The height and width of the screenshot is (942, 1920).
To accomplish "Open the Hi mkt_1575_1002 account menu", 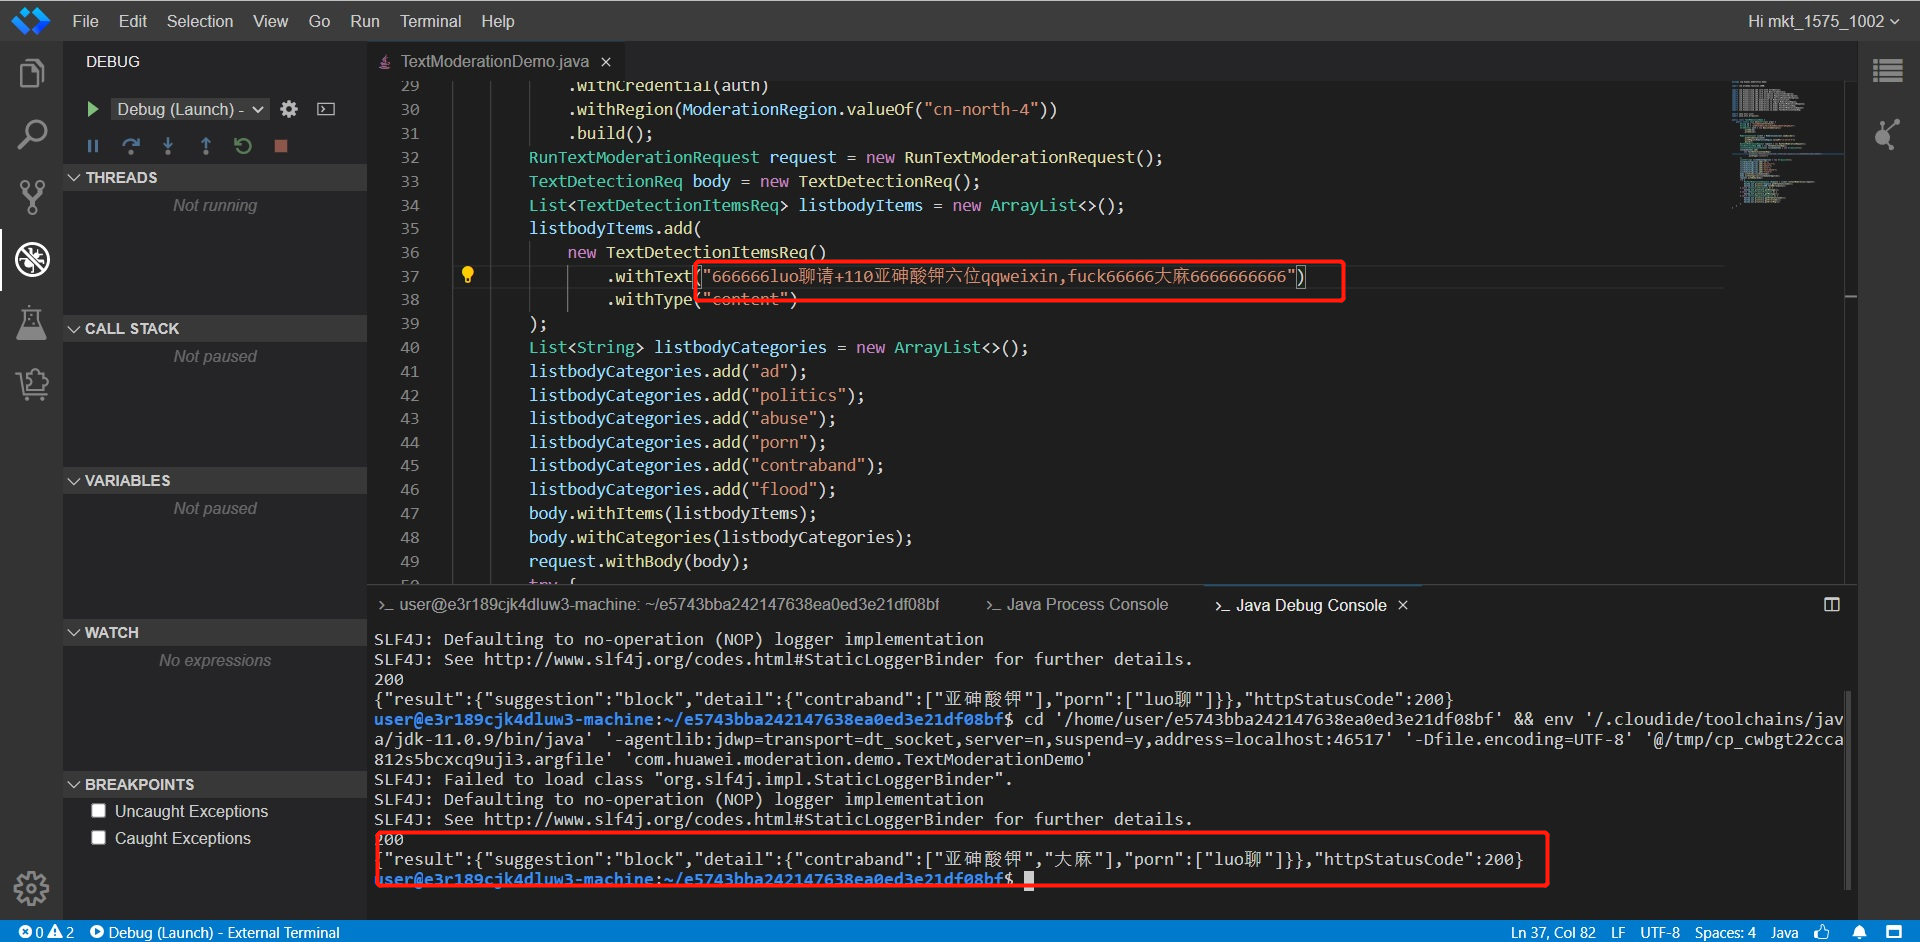I will coord(1822,21).
